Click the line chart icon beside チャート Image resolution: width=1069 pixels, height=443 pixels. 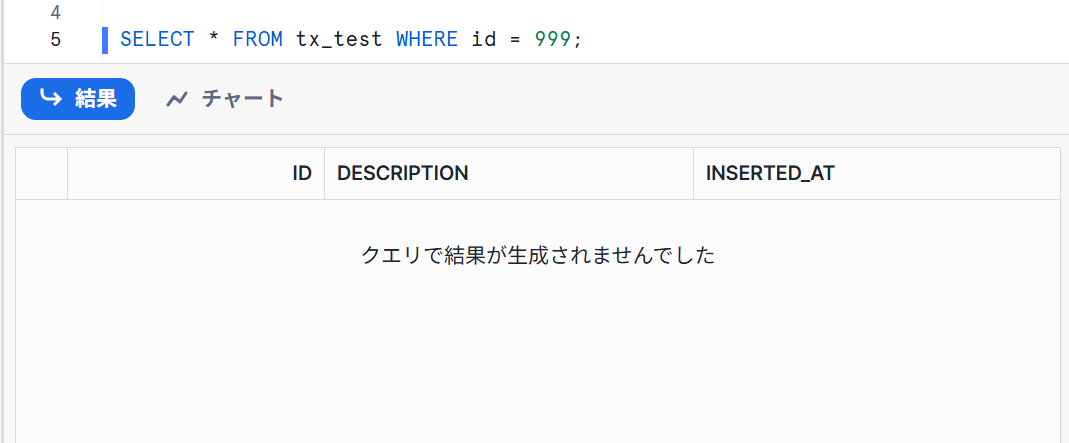177,98
